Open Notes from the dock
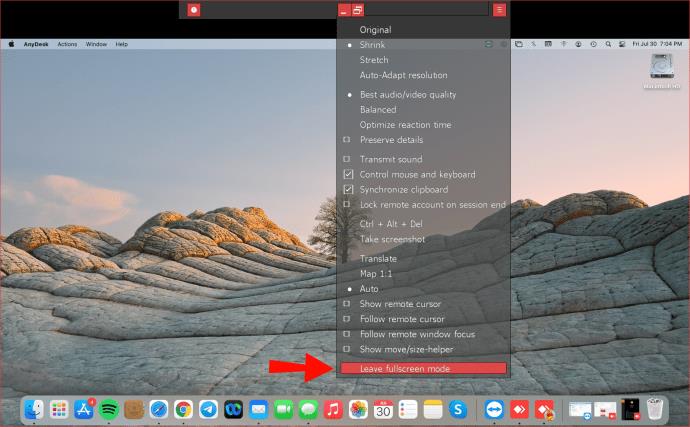The height and width of the screenshot is (427, 690). click(x=433, y=409)
